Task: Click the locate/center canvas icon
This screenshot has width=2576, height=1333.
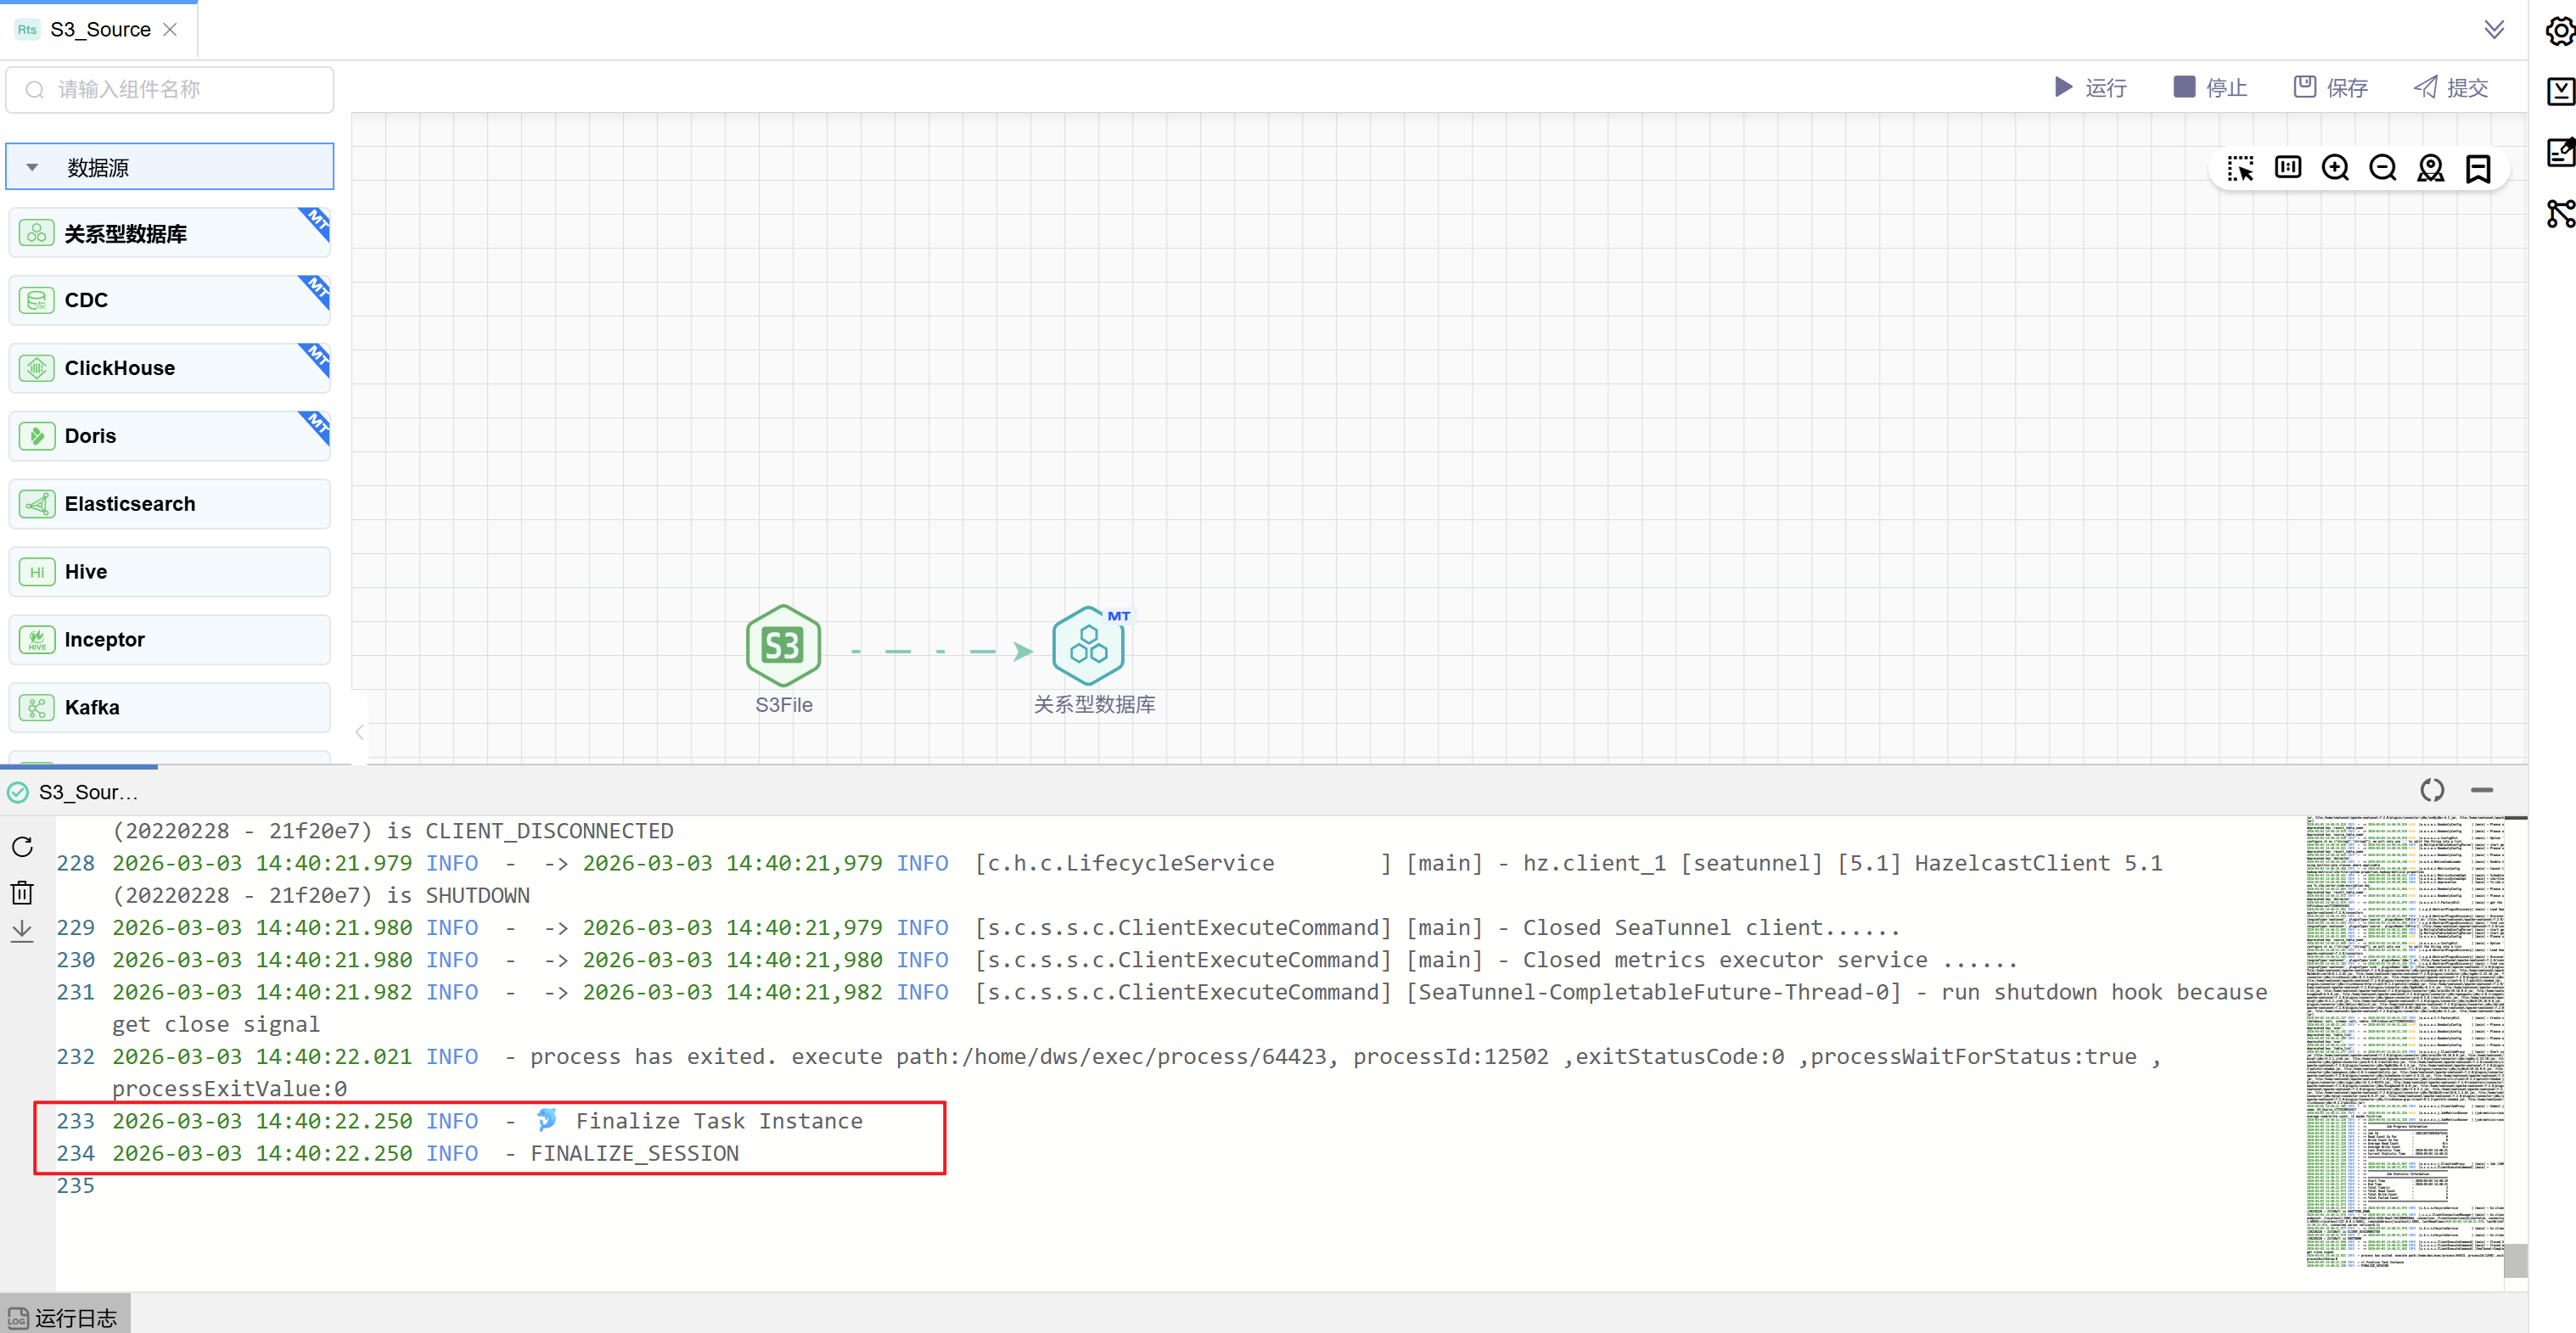Action: point(2430,168)
